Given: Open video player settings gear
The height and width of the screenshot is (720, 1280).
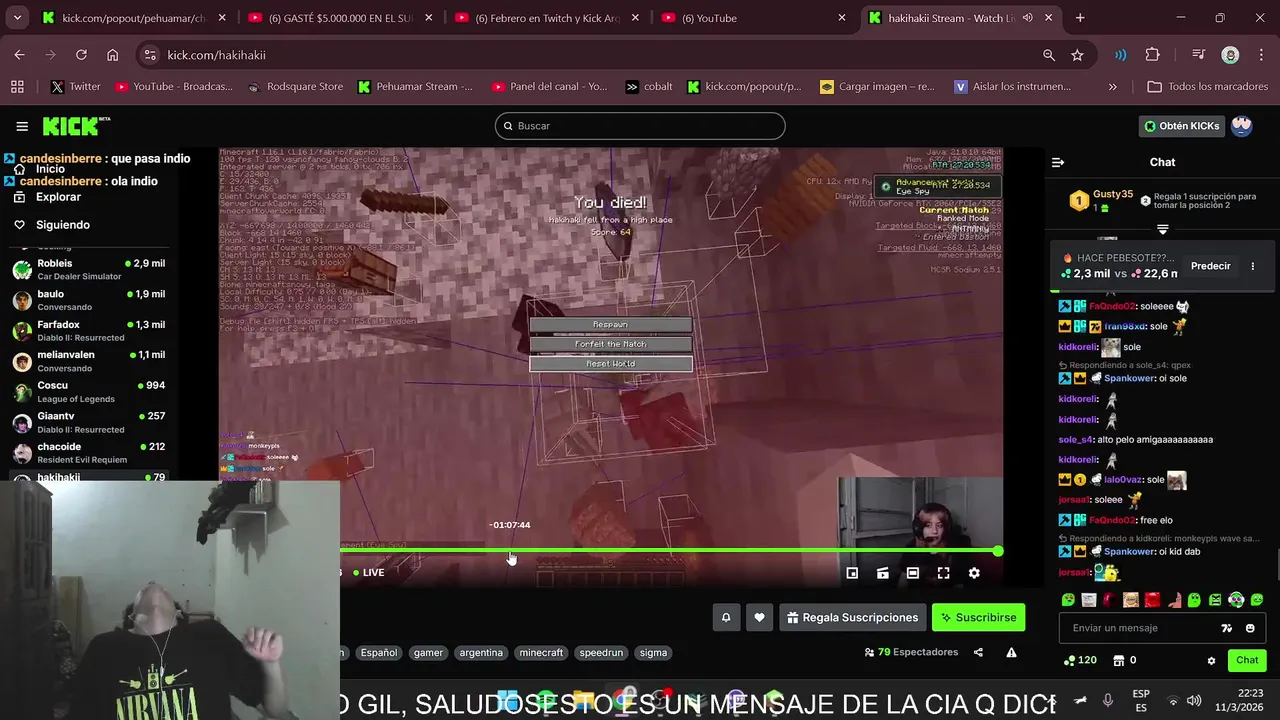Looking at the screenshot, I should 974,573.
